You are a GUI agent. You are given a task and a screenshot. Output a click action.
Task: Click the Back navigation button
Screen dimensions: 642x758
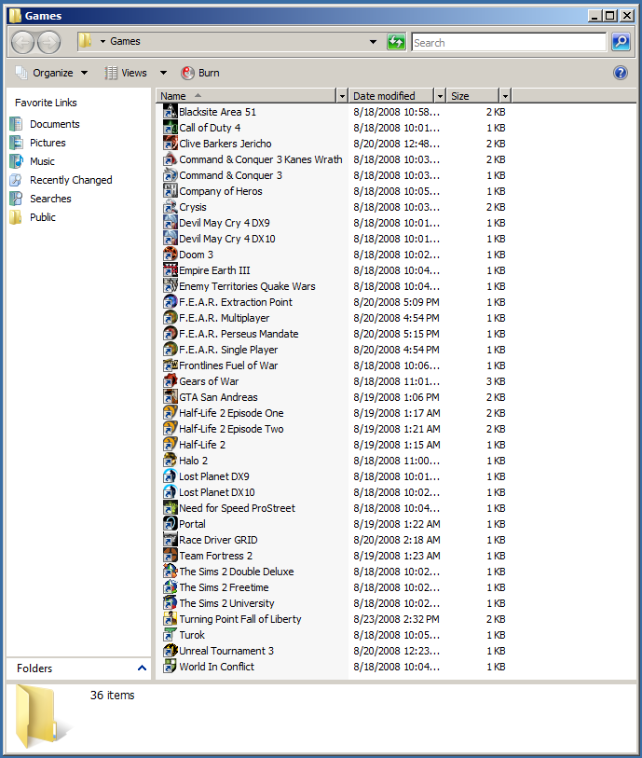pyautogui.click(x=22, y=42)
